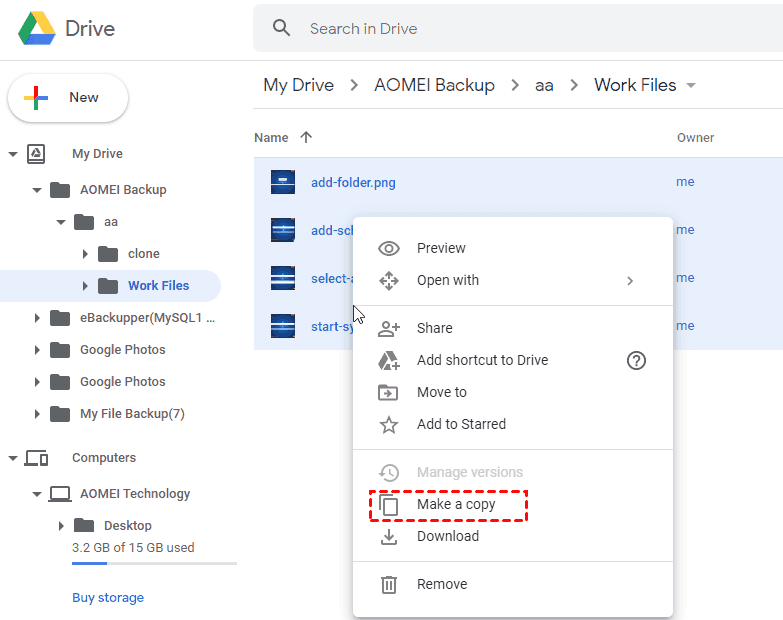Go to AOMEI Backup breadcrumb
783x620 pixels.
click(x=434, y=85)
